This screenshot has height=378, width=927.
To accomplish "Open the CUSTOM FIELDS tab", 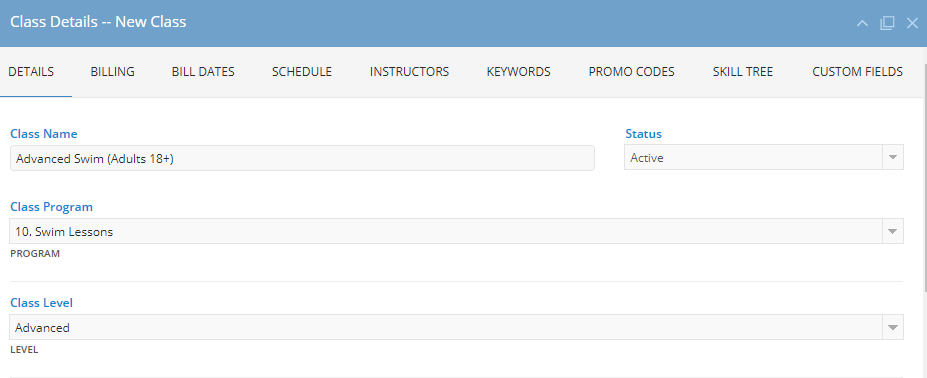I will pyautogui.click(x=857, y=72).
